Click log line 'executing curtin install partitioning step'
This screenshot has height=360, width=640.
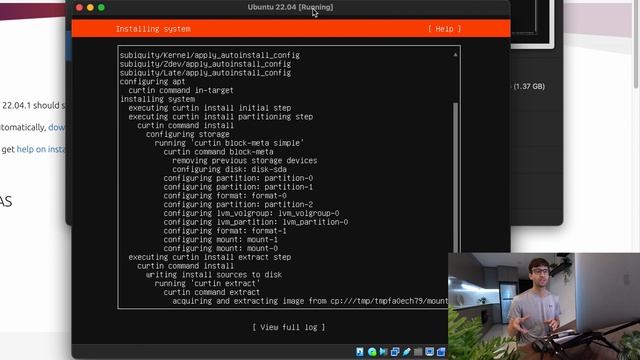tap(221, 117)
